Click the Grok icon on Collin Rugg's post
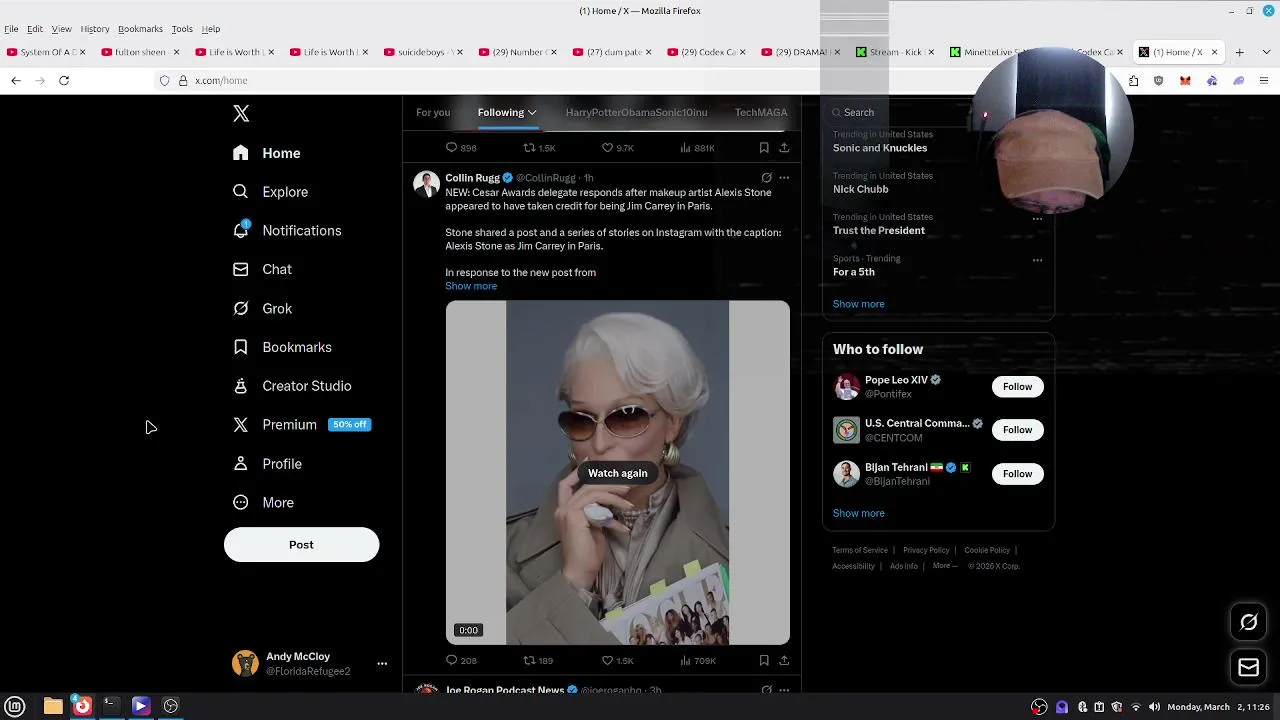Screen dimensions: 1280x720 coord(767,178)
